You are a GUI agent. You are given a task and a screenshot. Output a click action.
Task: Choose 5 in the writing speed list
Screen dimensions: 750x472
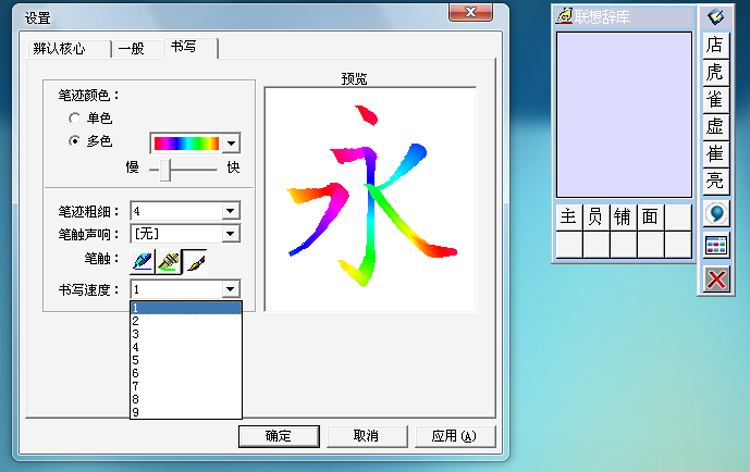coord(136,360)
